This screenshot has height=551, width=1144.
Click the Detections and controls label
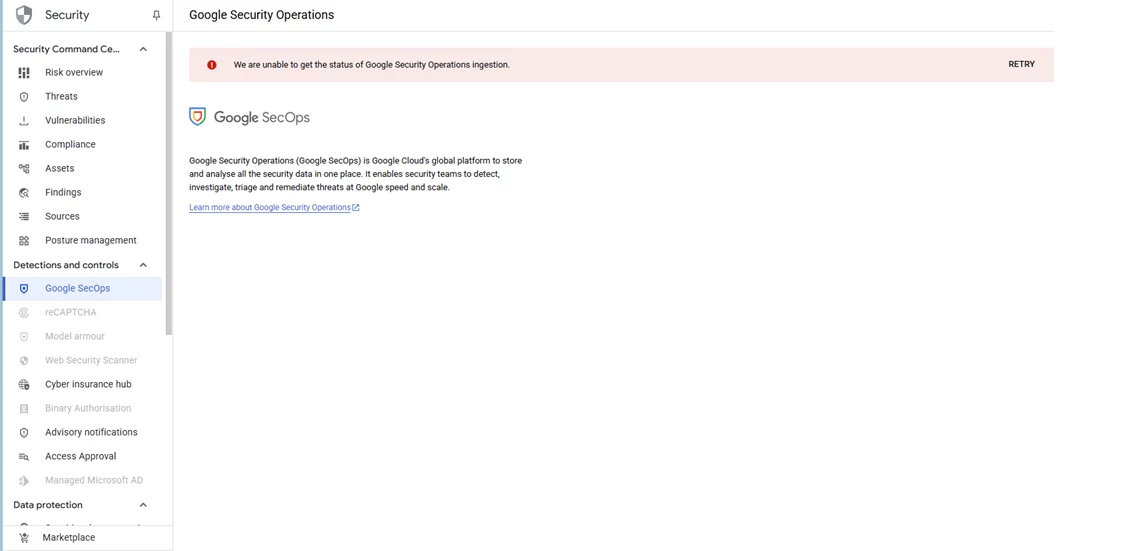point(66,265)
